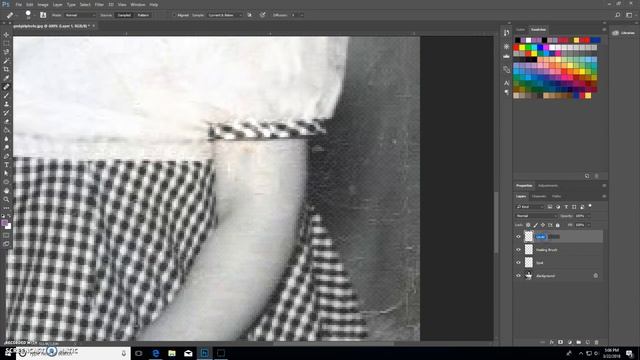
Task: Toggle lock transparent pixels
Action: [528, 225]
